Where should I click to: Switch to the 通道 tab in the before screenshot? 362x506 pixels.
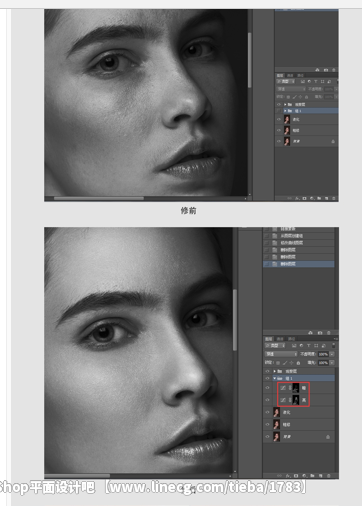pyautogui.click(x=290, y=75)
